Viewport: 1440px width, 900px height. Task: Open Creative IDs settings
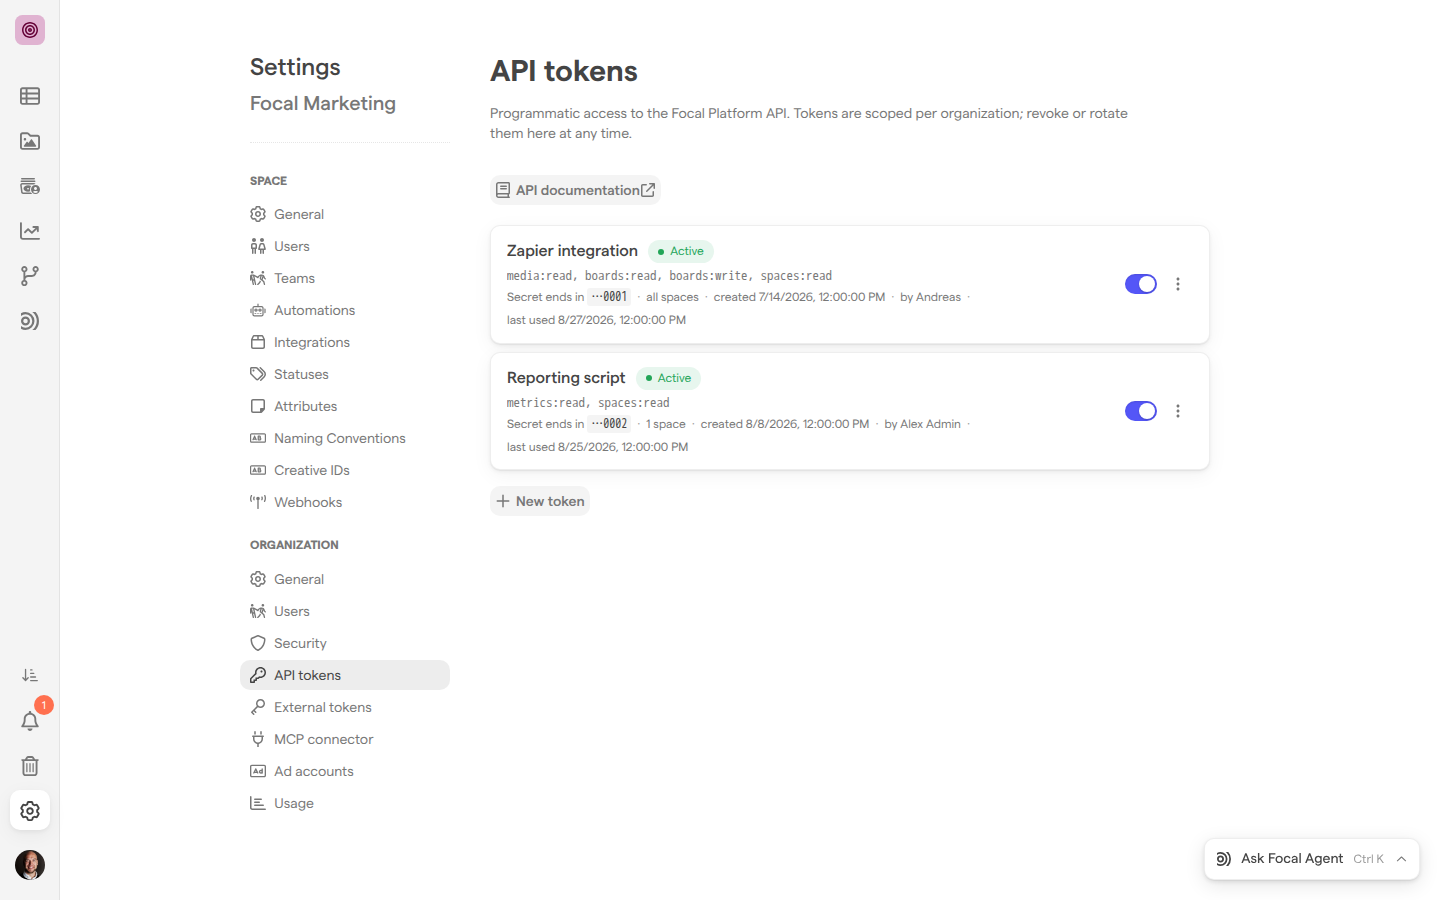[345, 470]
